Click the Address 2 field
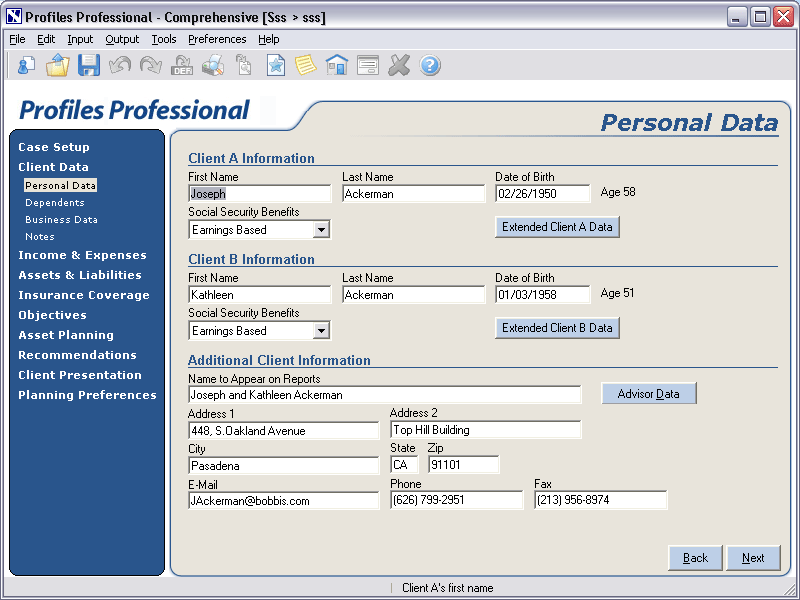This screenshot has width=800, height=600. [486, 430]
